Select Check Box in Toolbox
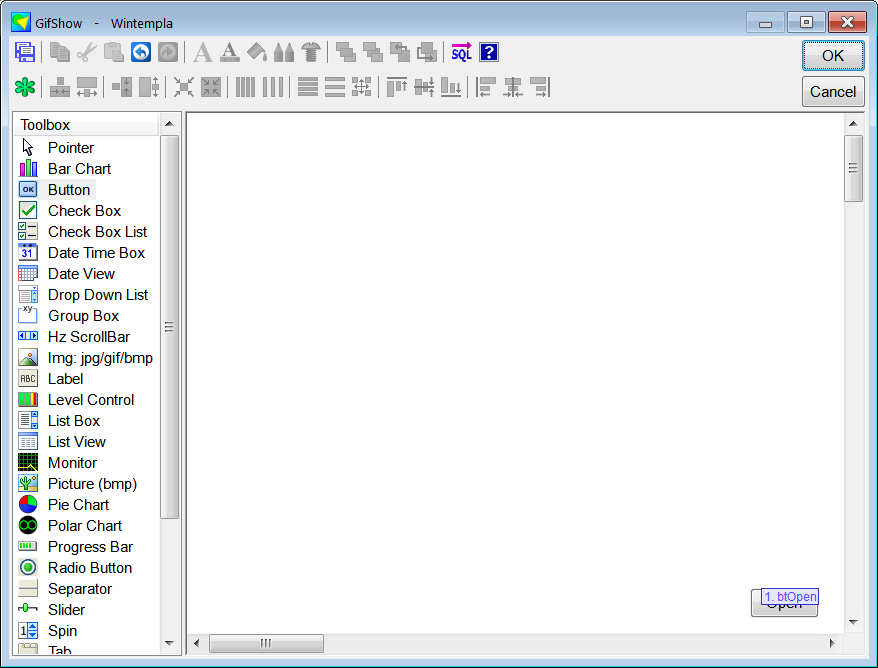Screen dimensions: 878x668 85,211
